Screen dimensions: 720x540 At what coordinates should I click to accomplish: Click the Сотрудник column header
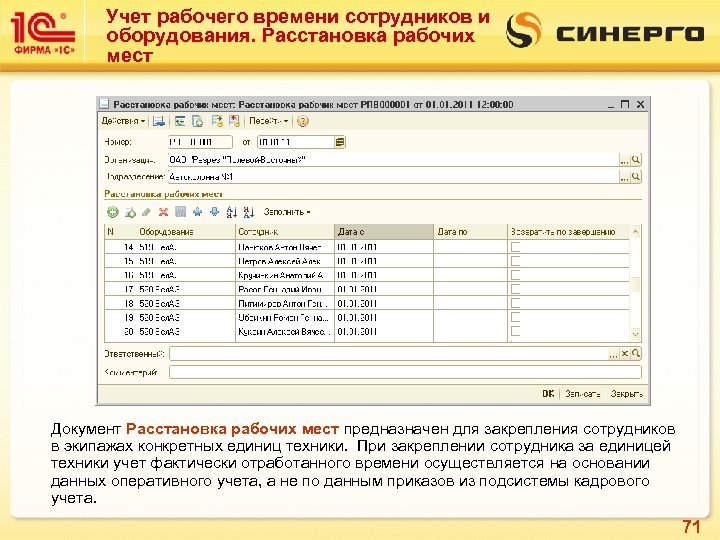click(285, 232)
